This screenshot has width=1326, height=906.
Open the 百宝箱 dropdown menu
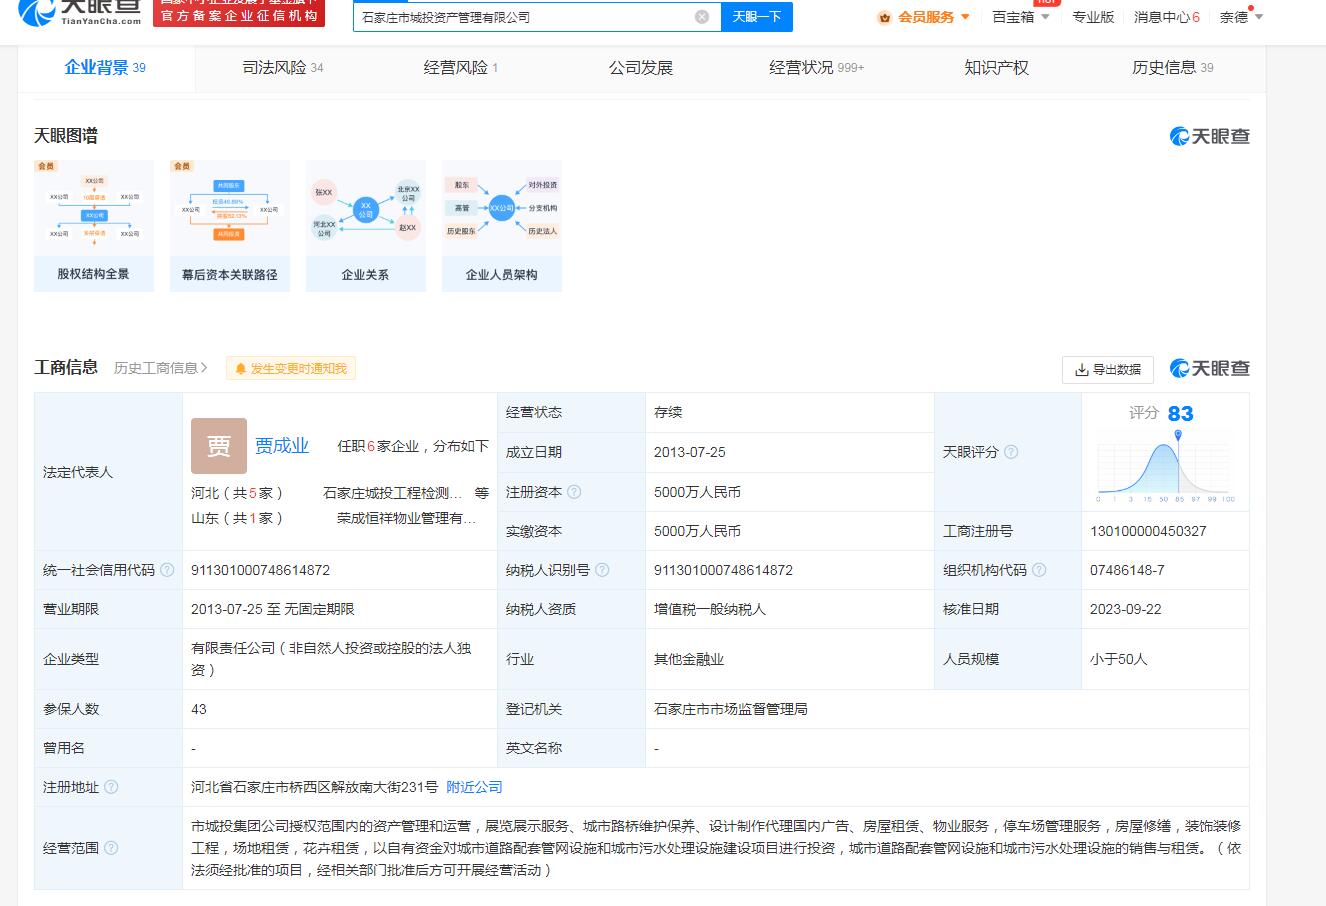point(1021,17)
